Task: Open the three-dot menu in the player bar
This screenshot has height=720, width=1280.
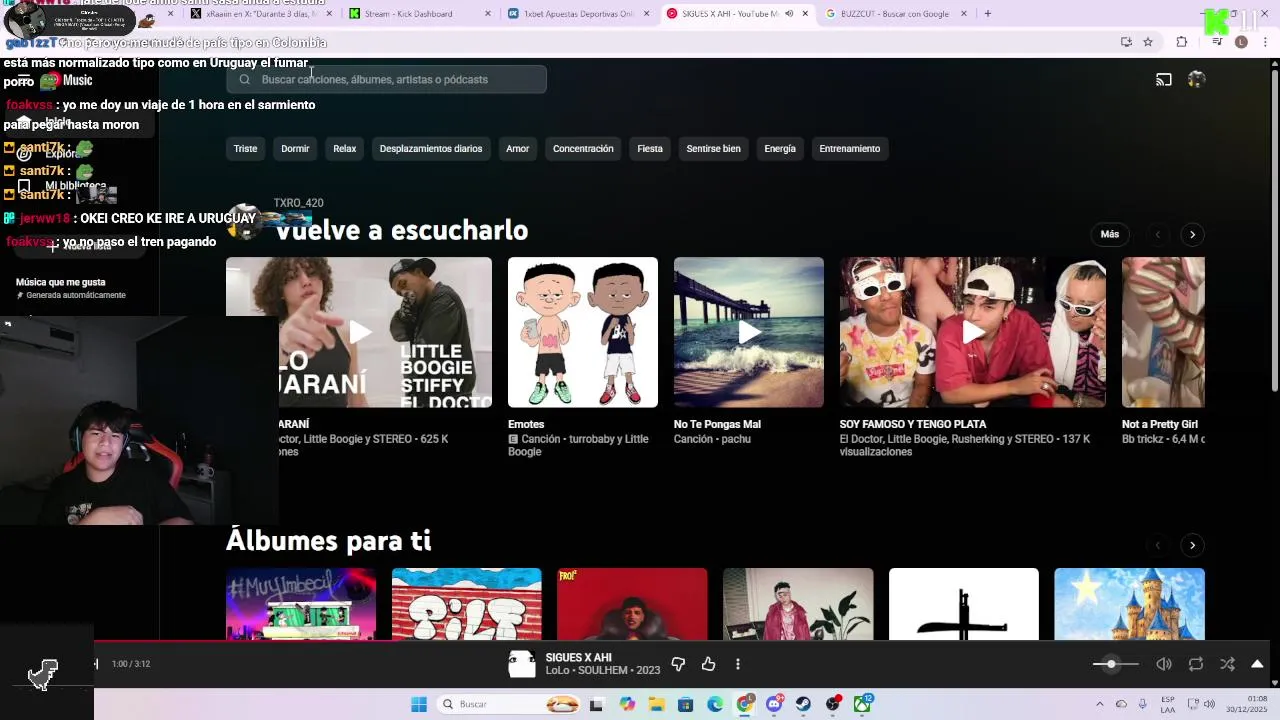Action: click(x=738, y=664)
